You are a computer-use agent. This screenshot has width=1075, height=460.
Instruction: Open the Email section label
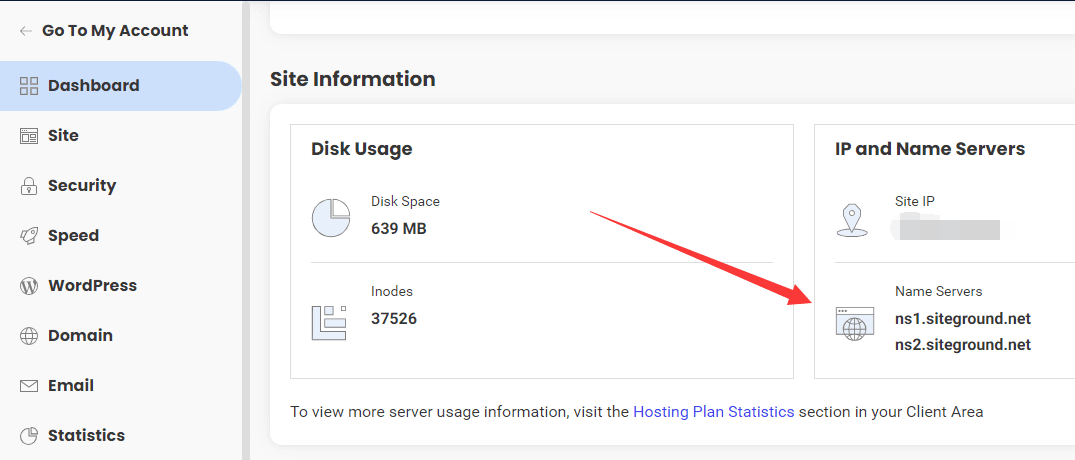(x=70, y=386)
